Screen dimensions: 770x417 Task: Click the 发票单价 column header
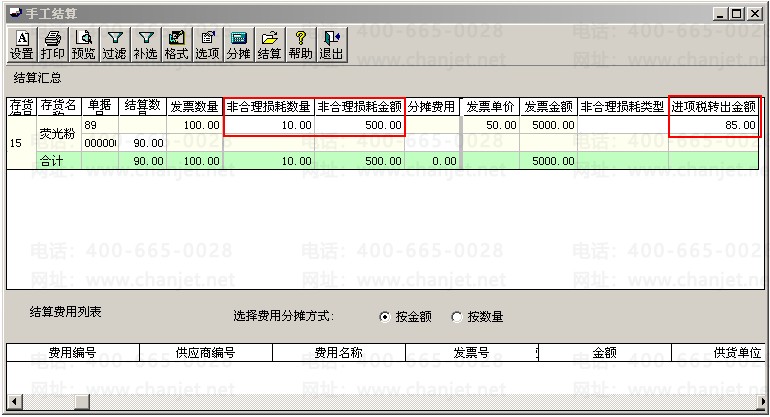tap(490, 107)
